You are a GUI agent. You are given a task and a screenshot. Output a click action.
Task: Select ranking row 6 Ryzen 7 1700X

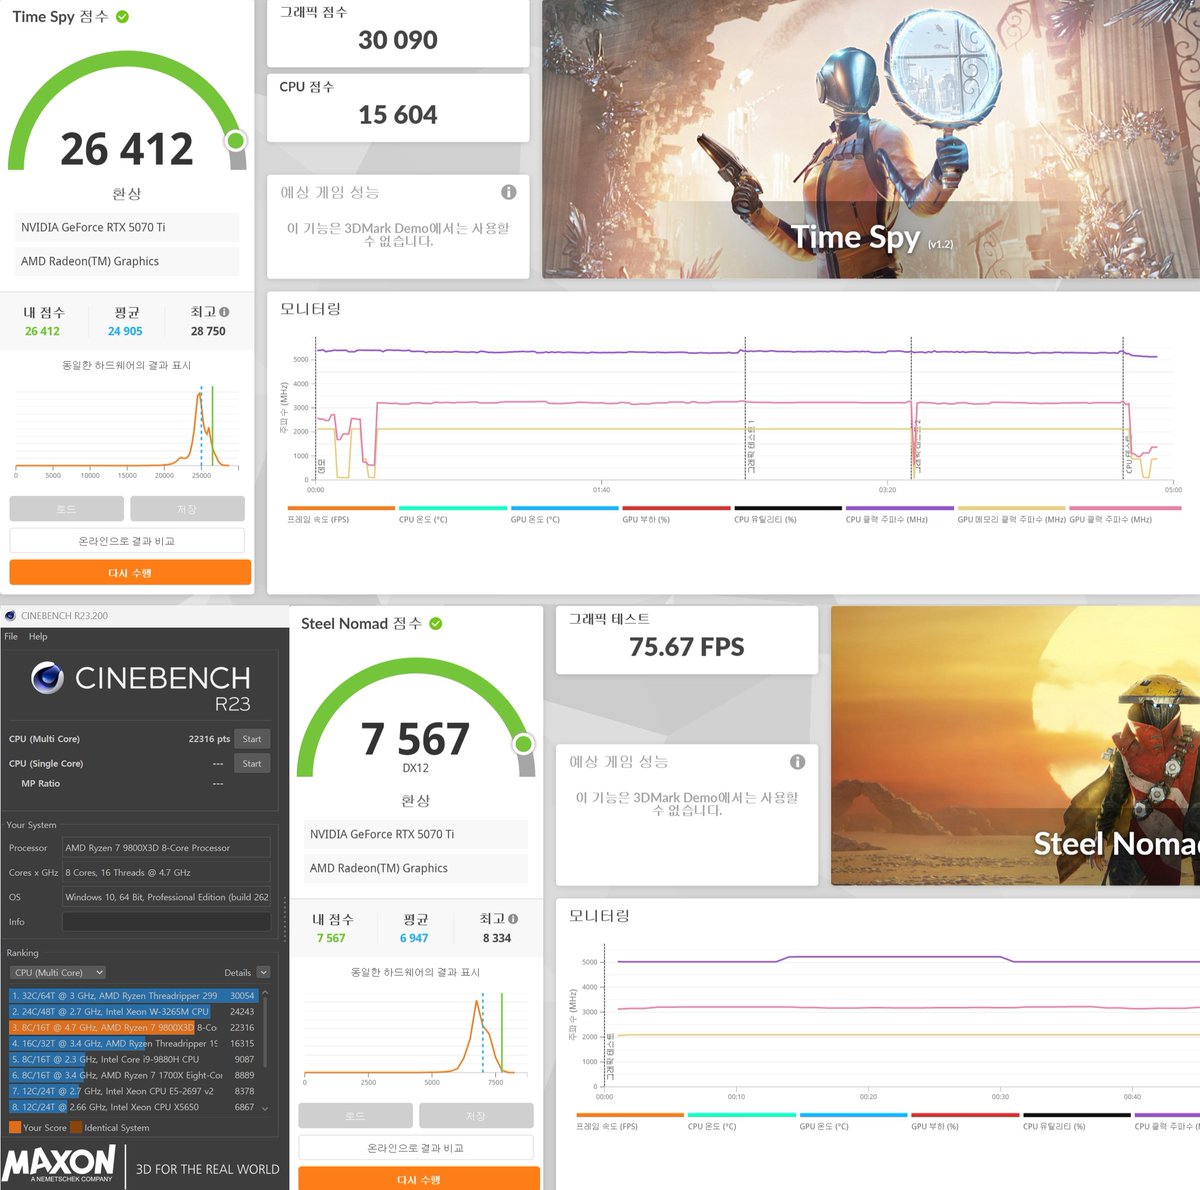tap(134, 1076)
